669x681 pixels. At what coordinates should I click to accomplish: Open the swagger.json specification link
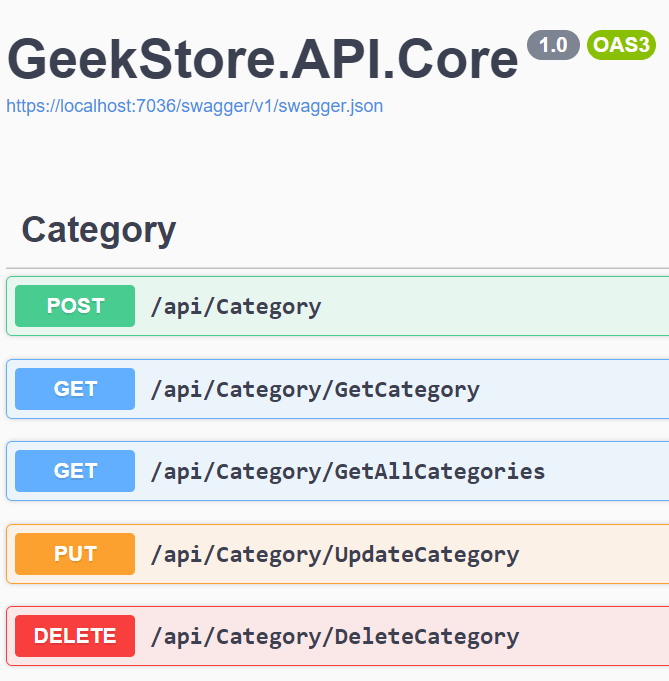coord(194,106)
